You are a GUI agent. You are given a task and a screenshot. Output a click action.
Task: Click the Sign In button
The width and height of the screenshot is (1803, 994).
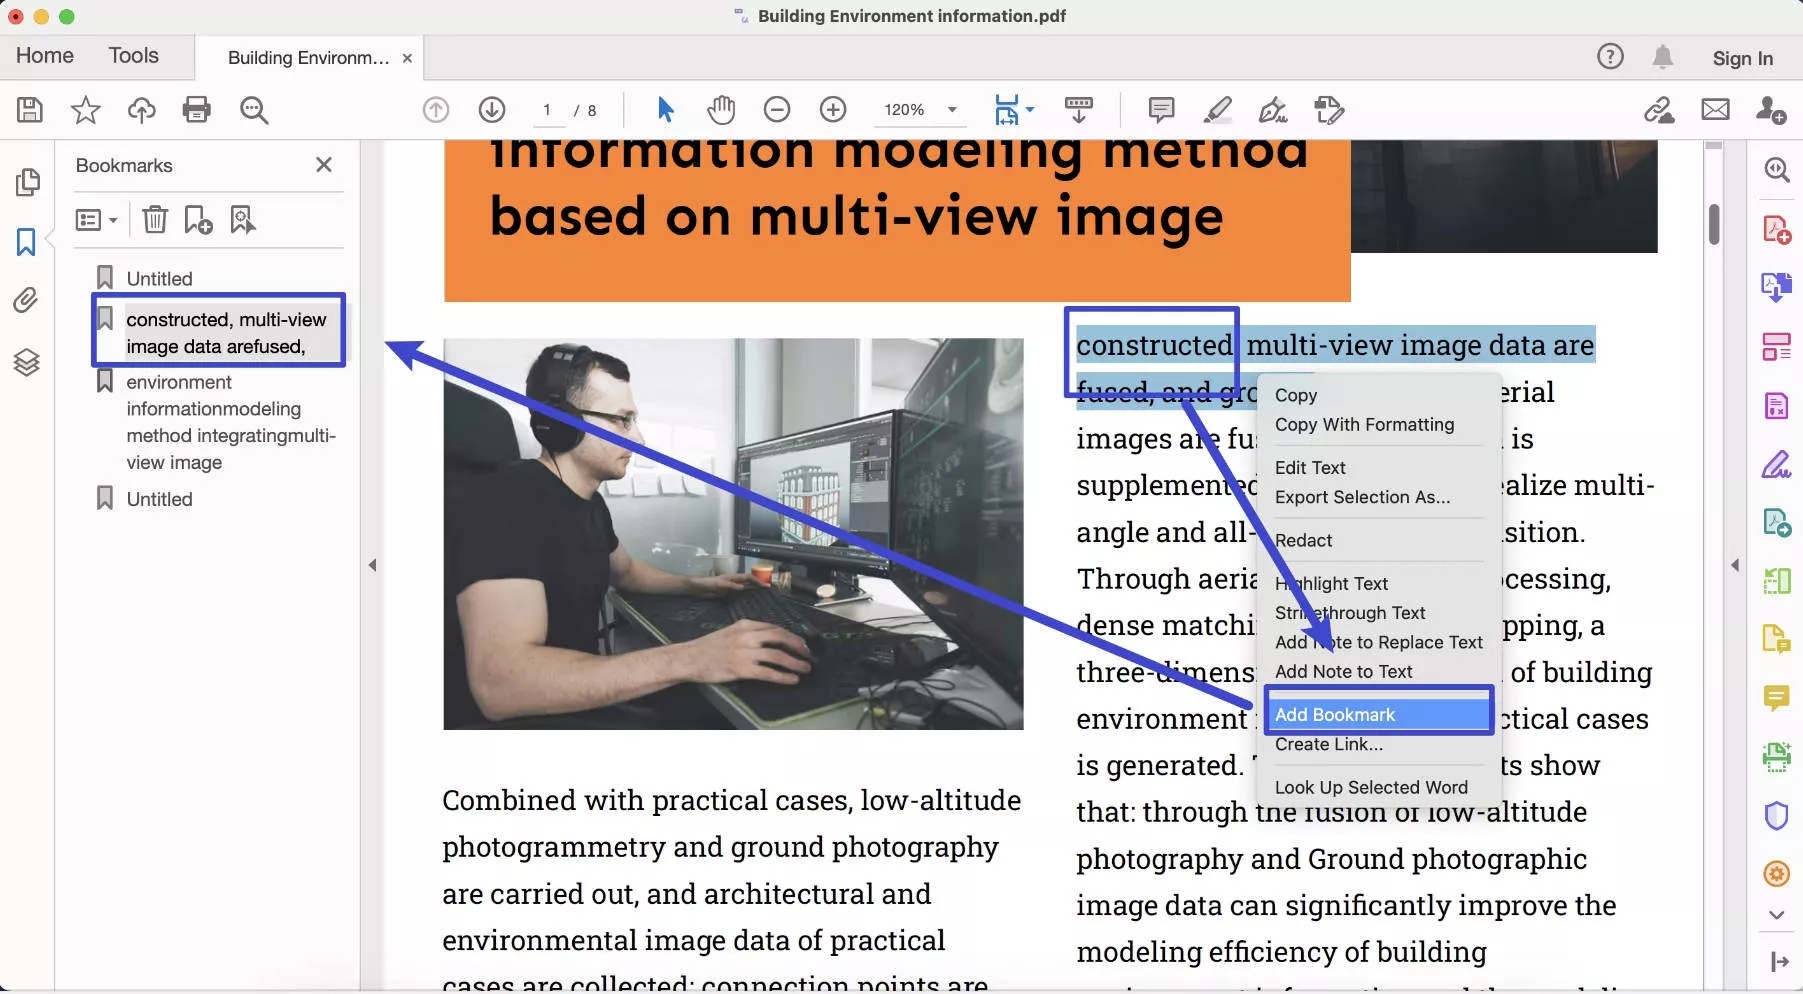click(1742, 58)
